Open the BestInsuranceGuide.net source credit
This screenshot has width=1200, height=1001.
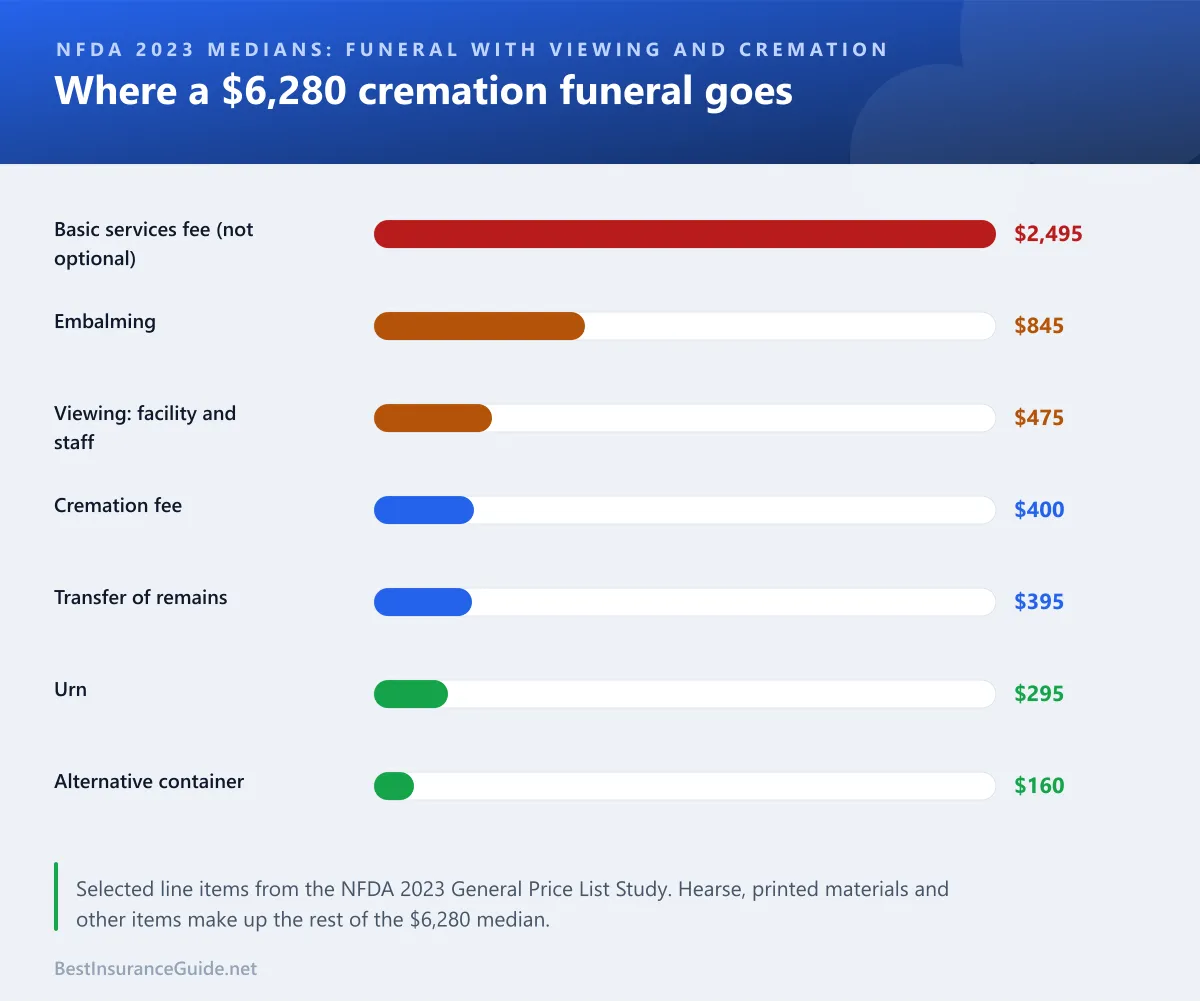pos(156,969)
